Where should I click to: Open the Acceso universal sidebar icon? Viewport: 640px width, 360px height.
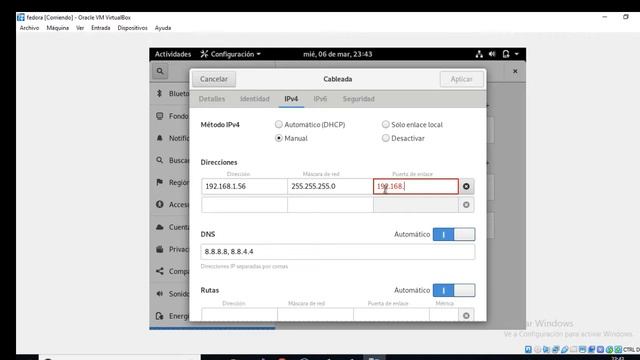coord(160,204)
